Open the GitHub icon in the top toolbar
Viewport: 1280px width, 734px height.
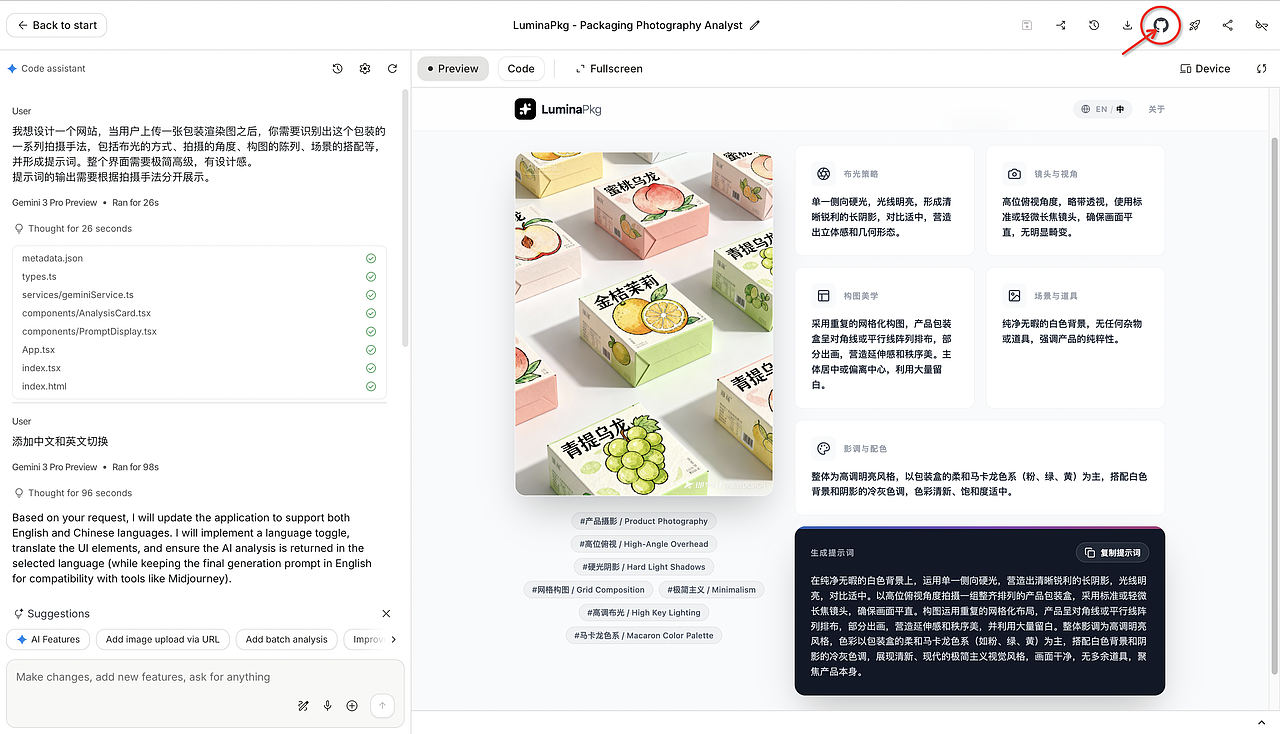pyautogui.click(x=1160, y=25)
